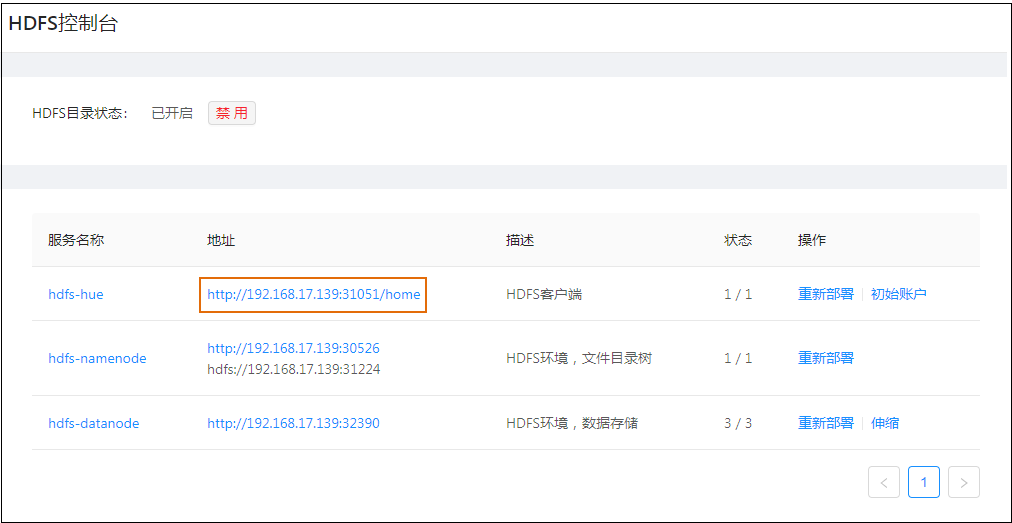Screen dimensions: 1012x523
Task: Click the 地址 column header
Action: pyautogui.click(x=221, y=240)
